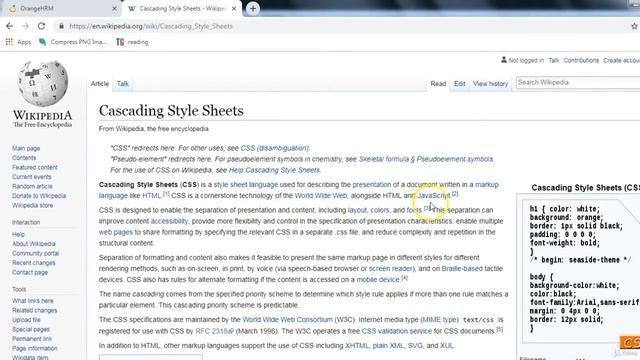The image size is (640, 360).
Task: Follow the mobile device link
Action: coord(378,280)
